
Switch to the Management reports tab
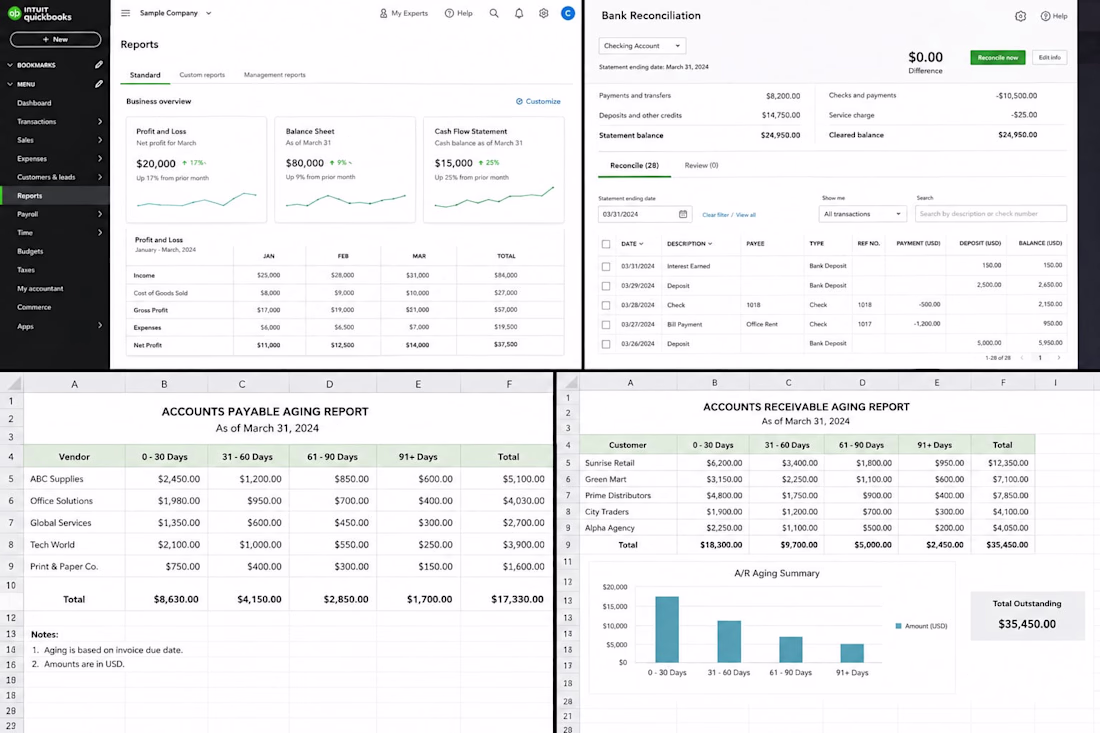point(274,74)
